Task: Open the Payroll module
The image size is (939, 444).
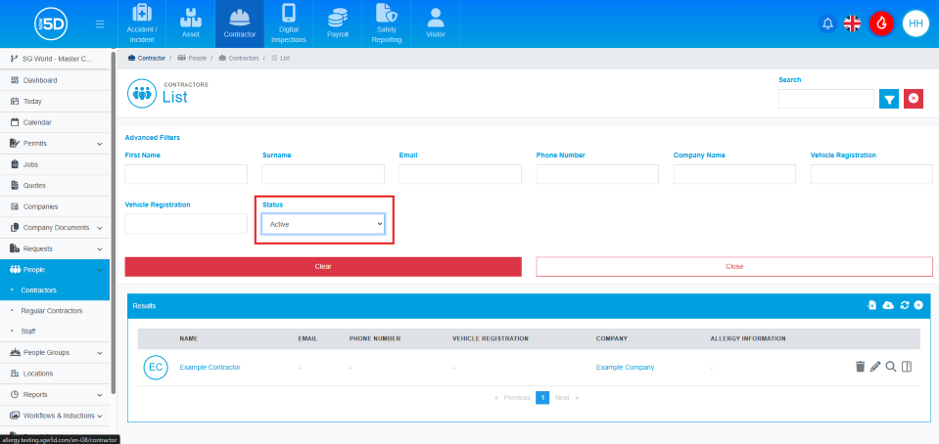Action: coord(338,24)
